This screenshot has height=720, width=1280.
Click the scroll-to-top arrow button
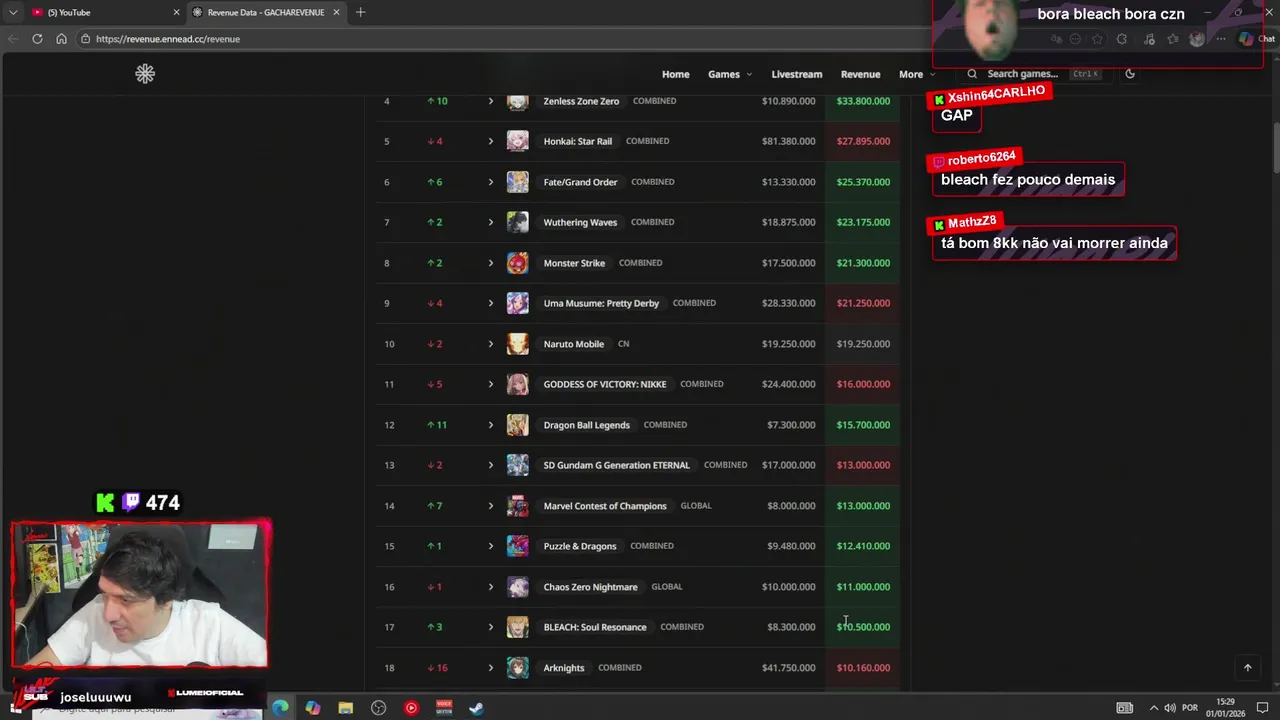[1247, 668]
